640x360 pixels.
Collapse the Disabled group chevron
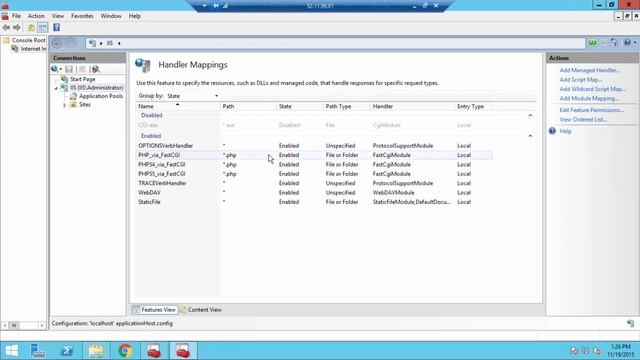tap(530, 116)
